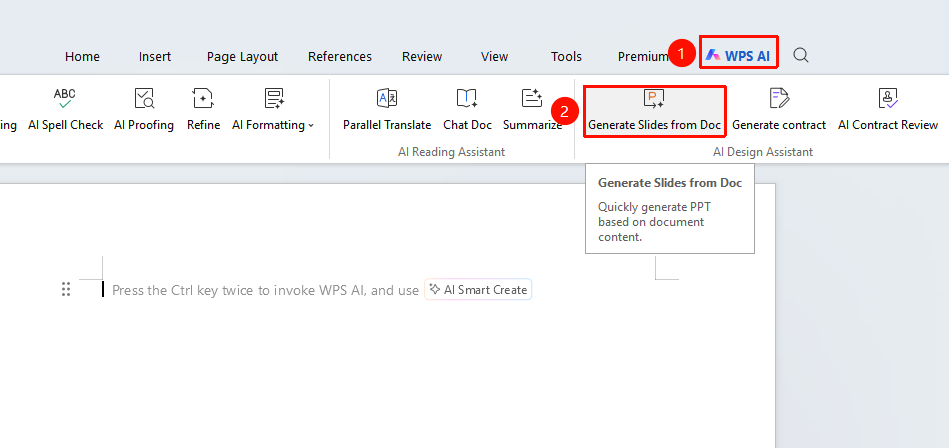
Task: Click the paragraph drag handle dots
Action: point(66,289)
